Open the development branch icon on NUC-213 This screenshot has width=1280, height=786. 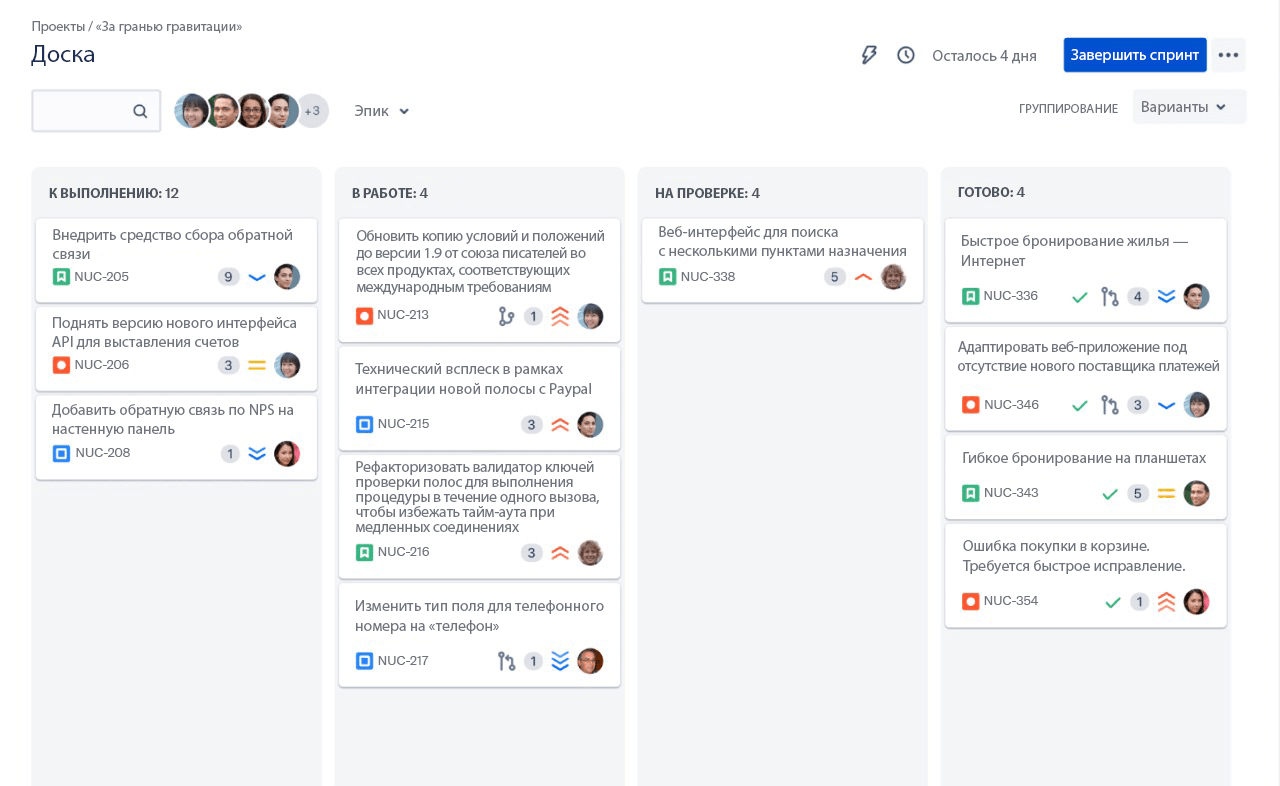click(x=507, y=316)
